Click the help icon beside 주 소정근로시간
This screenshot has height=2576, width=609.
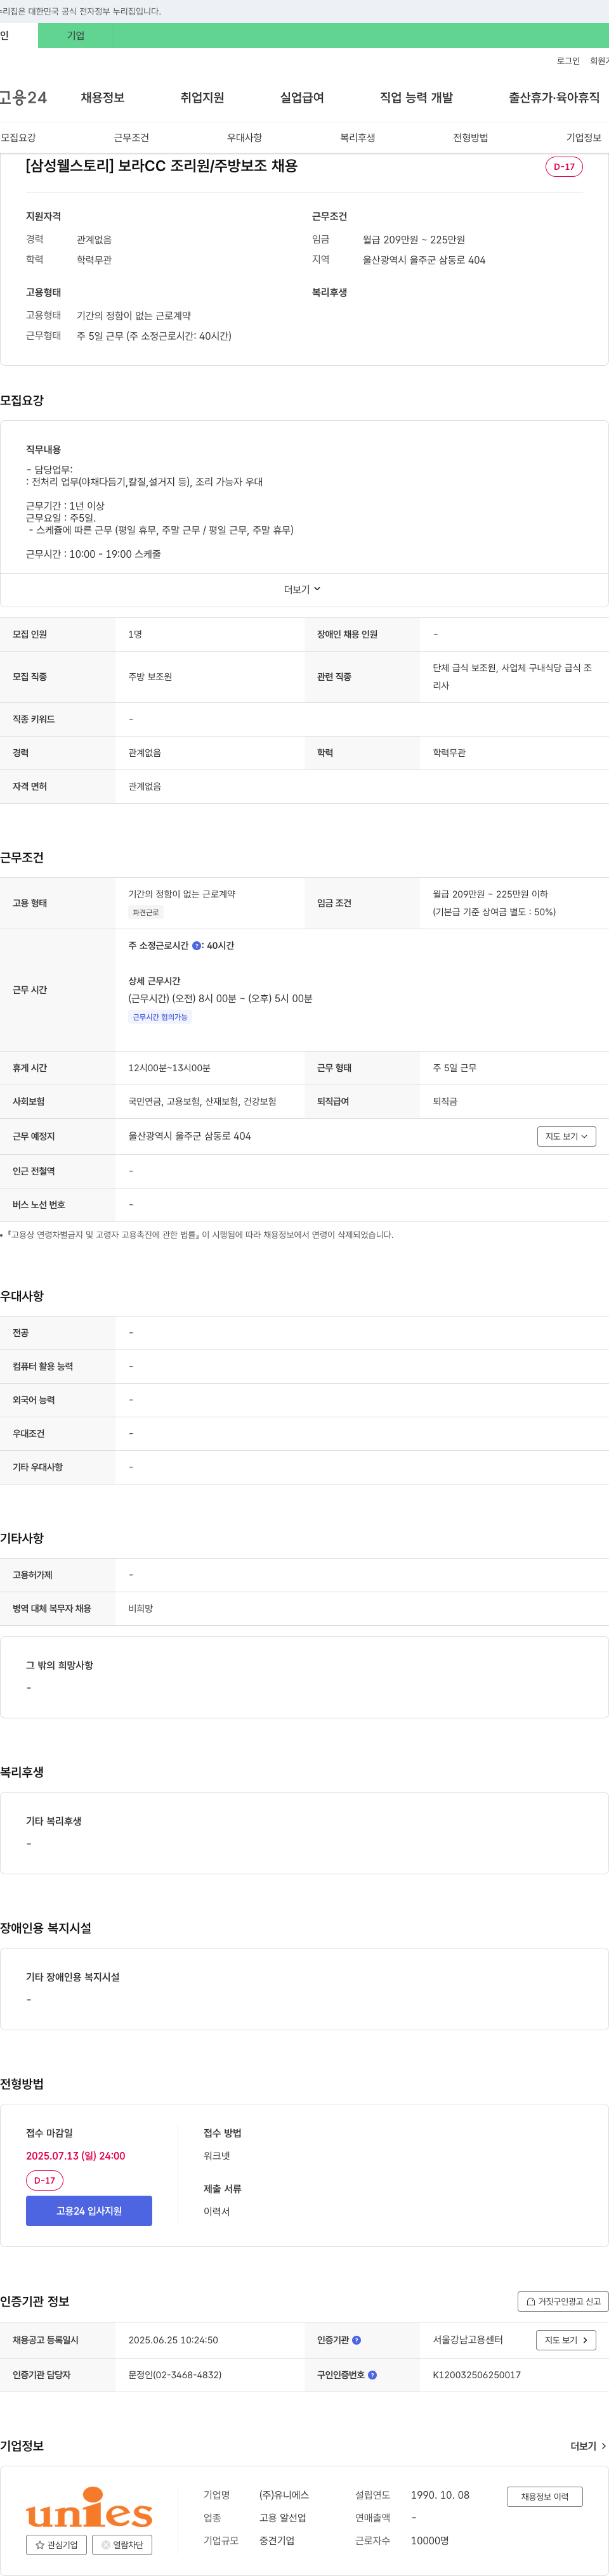coord(197,945)
